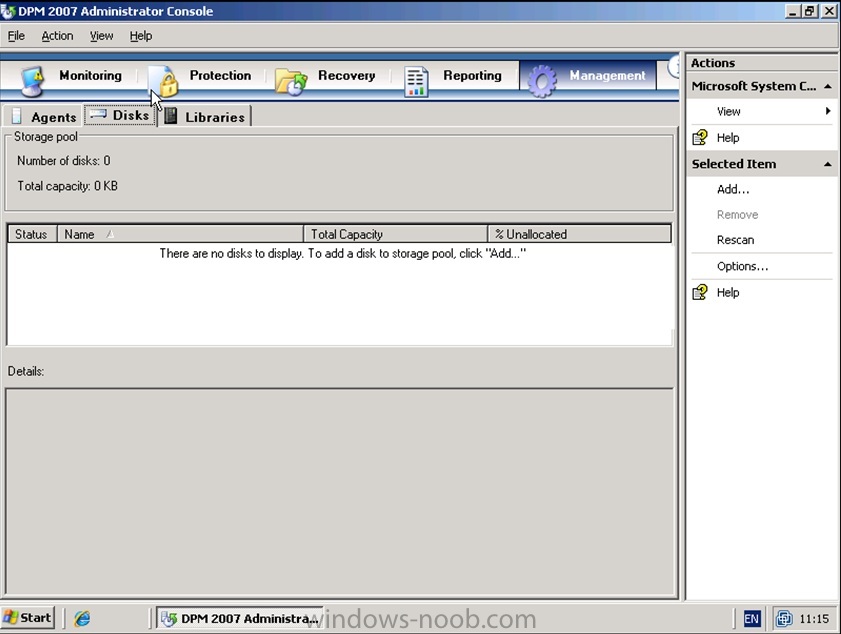Click 'Number of disks: 0' text
The image size is (841, 634).
(64, 160)
